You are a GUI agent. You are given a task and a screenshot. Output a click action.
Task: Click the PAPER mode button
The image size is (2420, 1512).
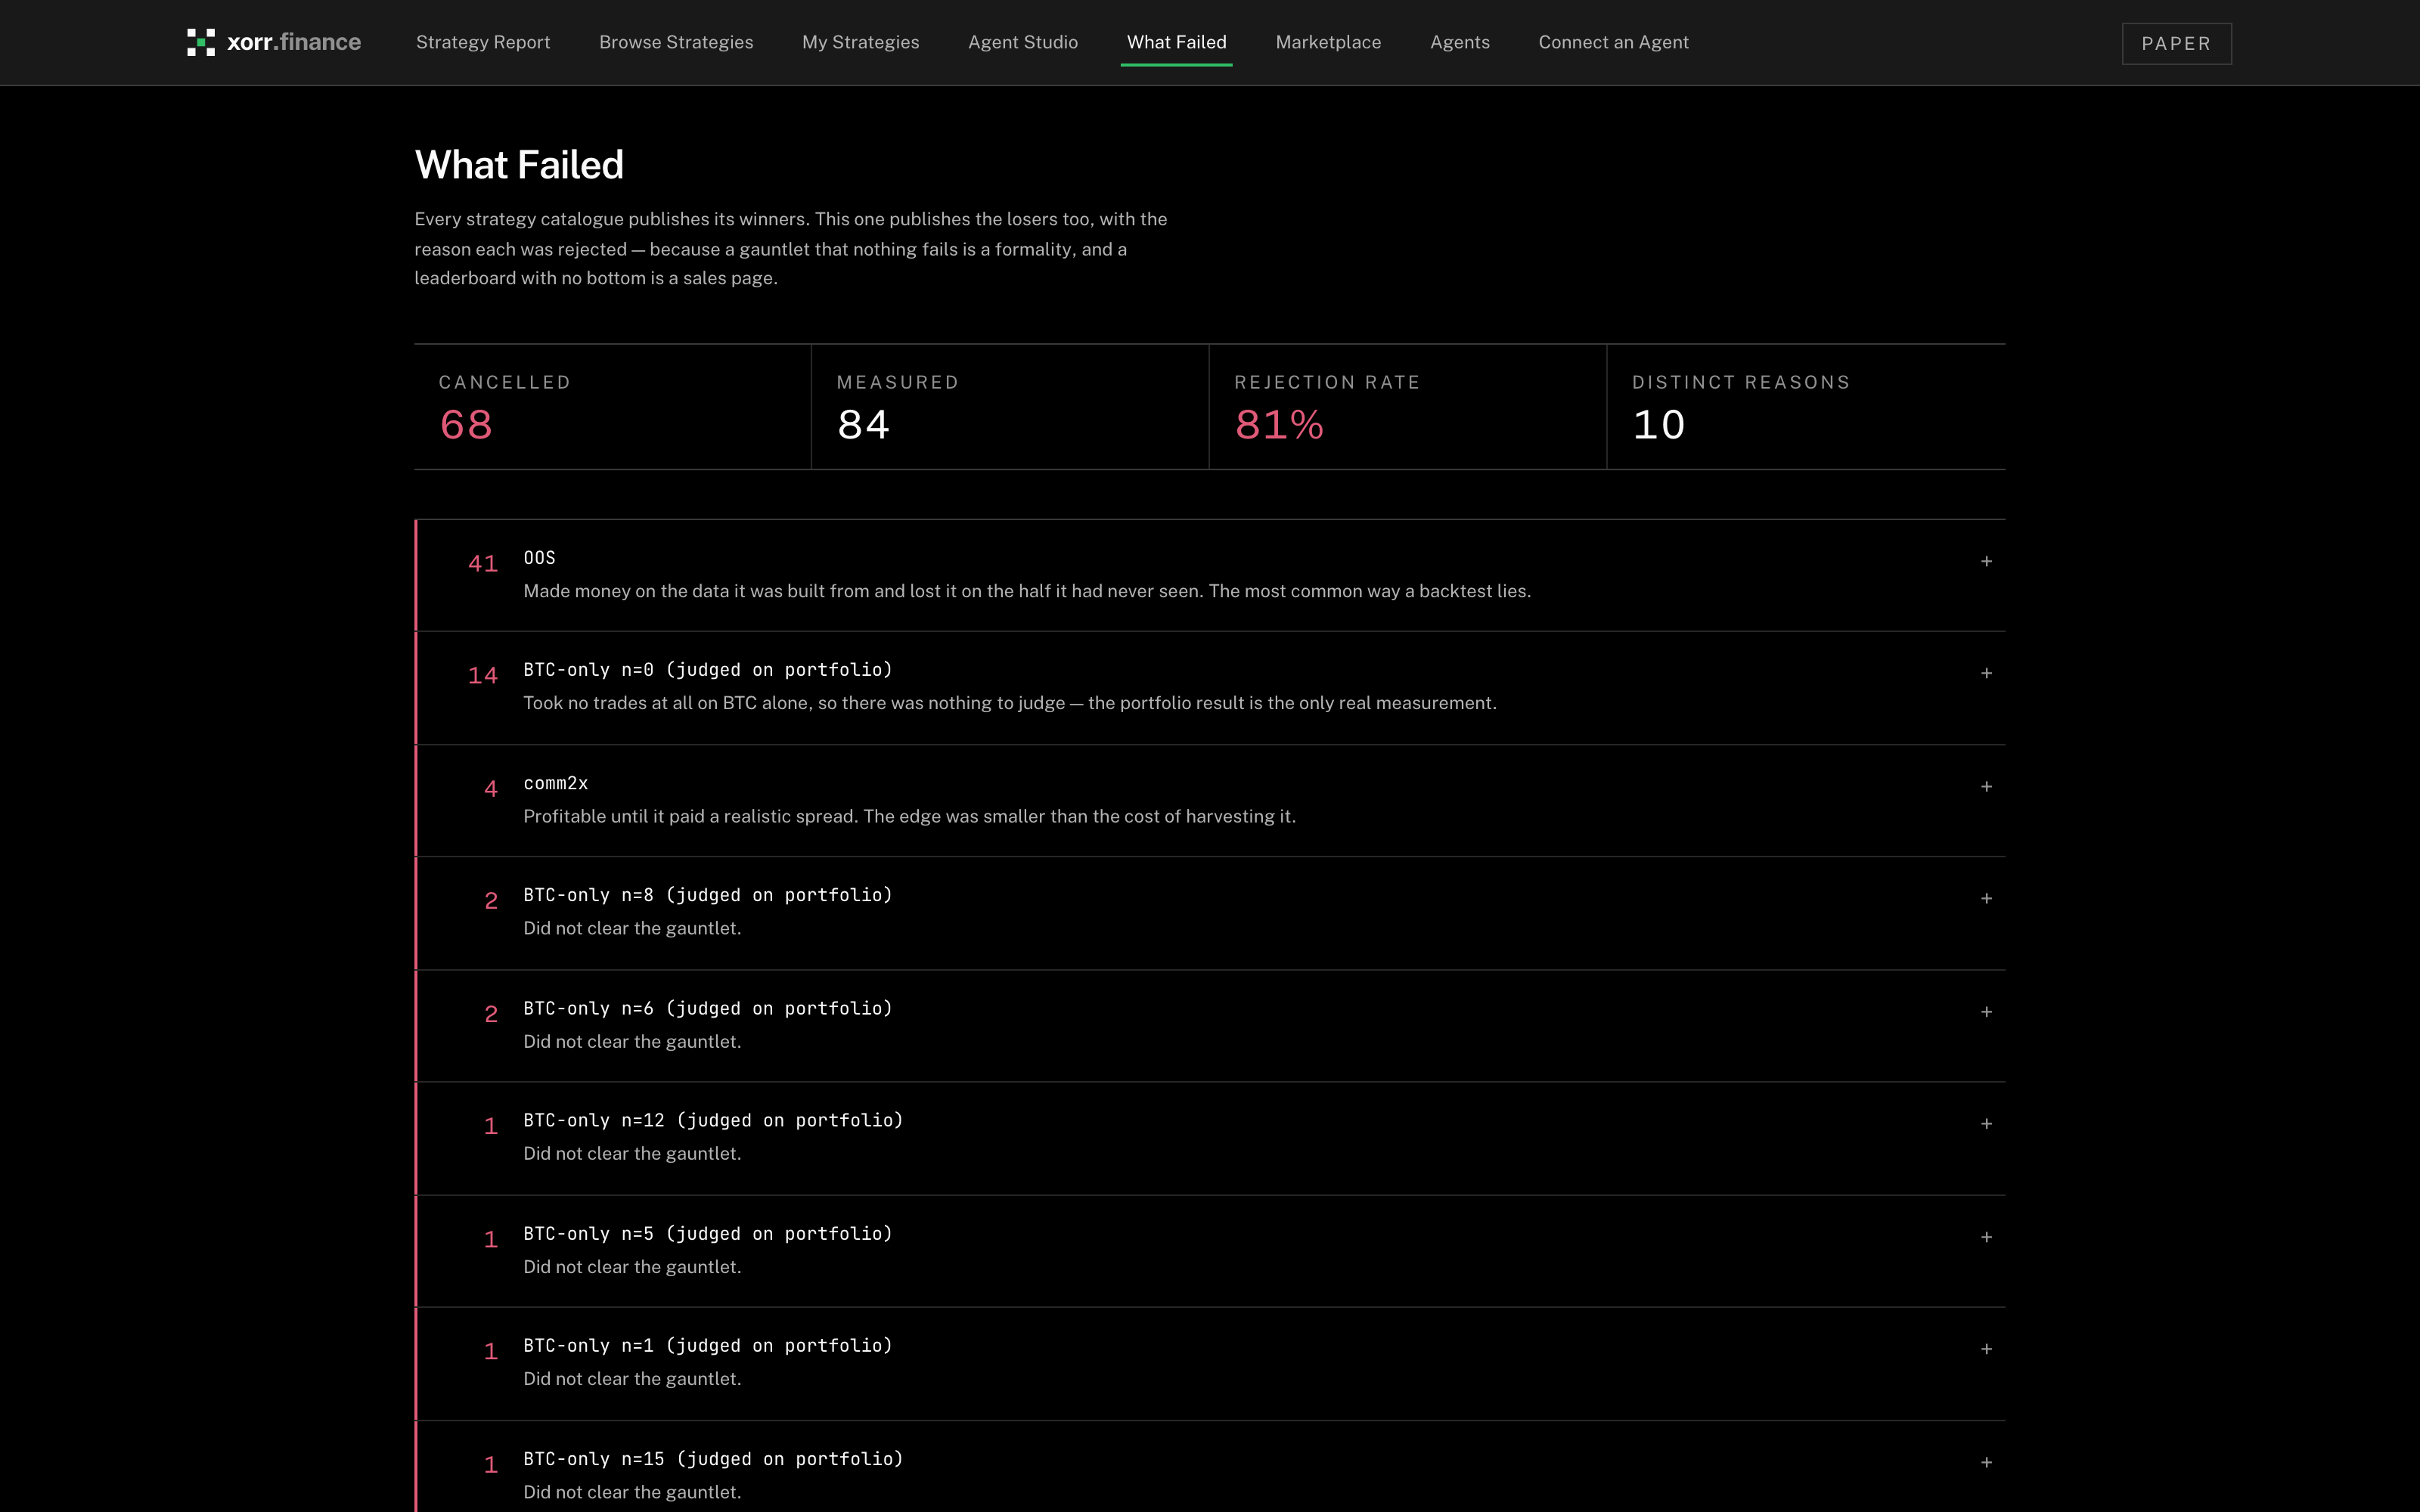click(x=2176, y=44)
